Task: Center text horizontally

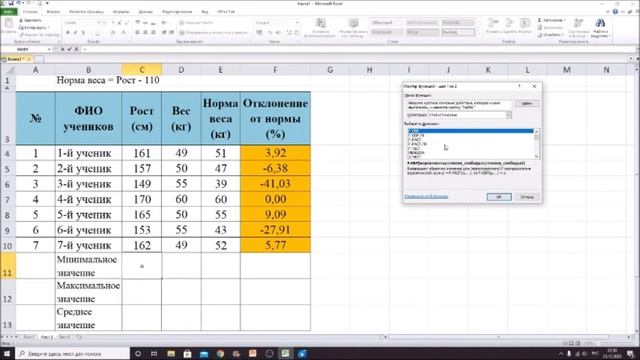Action: click(x=146, y=32)
